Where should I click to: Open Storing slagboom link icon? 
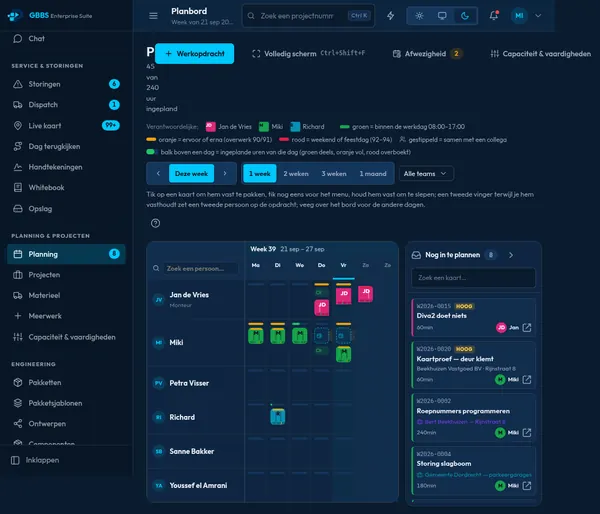point(527,485)
